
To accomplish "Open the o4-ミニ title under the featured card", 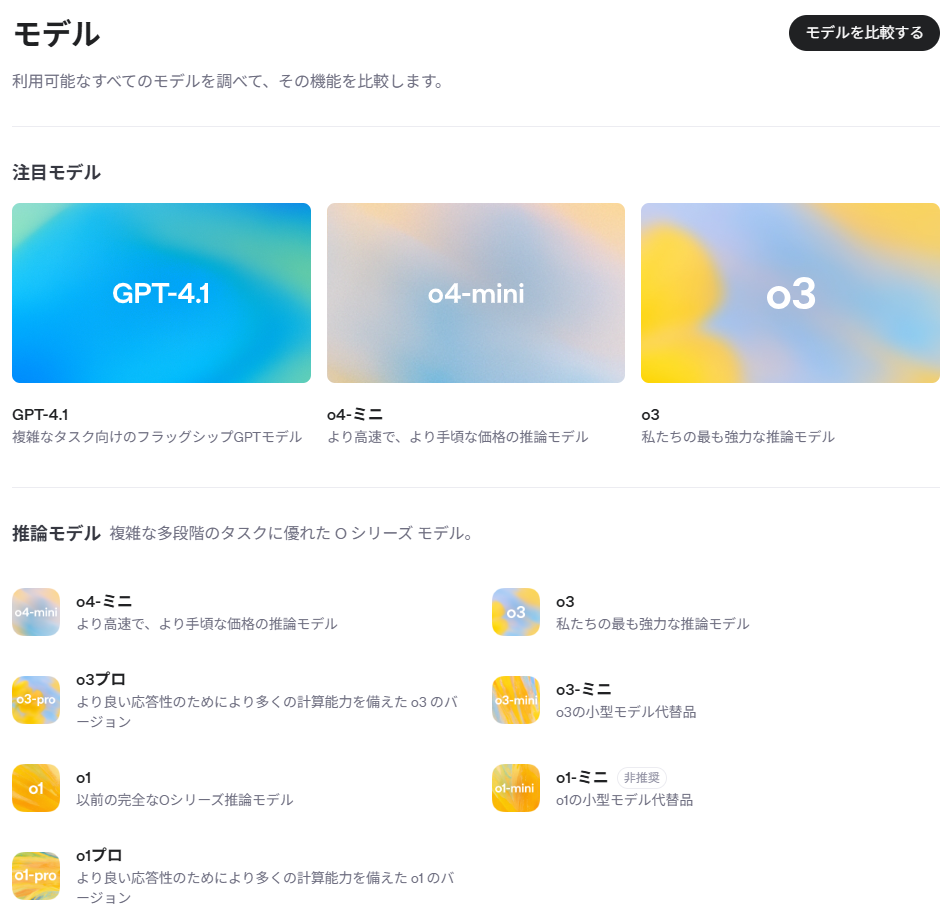I will 355,415.
